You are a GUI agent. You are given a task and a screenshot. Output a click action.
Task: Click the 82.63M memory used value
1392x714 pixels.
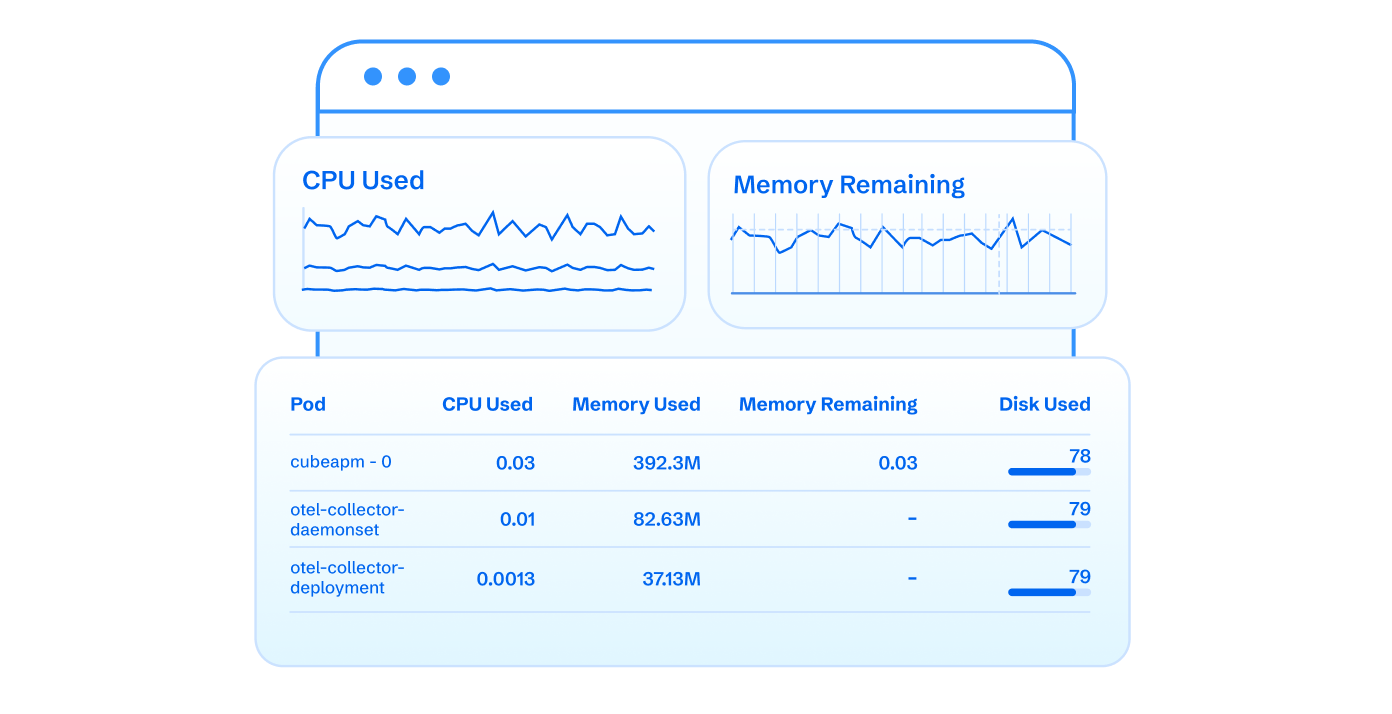coord(666,520)
